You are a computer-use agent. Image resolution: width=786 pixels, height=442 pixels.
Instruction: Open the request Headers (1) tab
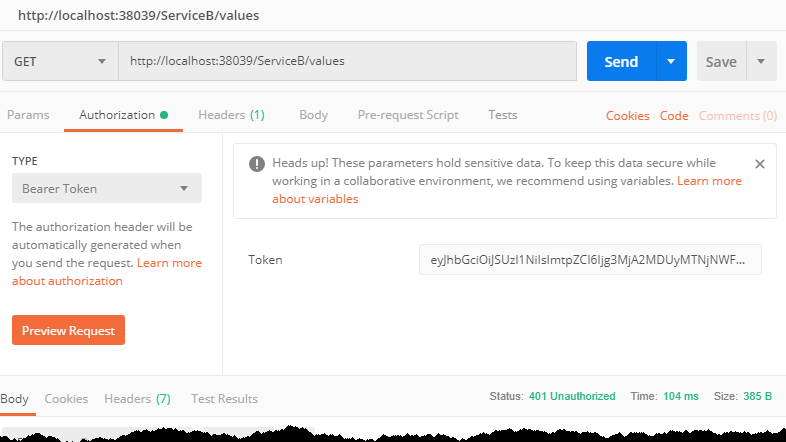point(231,115)
